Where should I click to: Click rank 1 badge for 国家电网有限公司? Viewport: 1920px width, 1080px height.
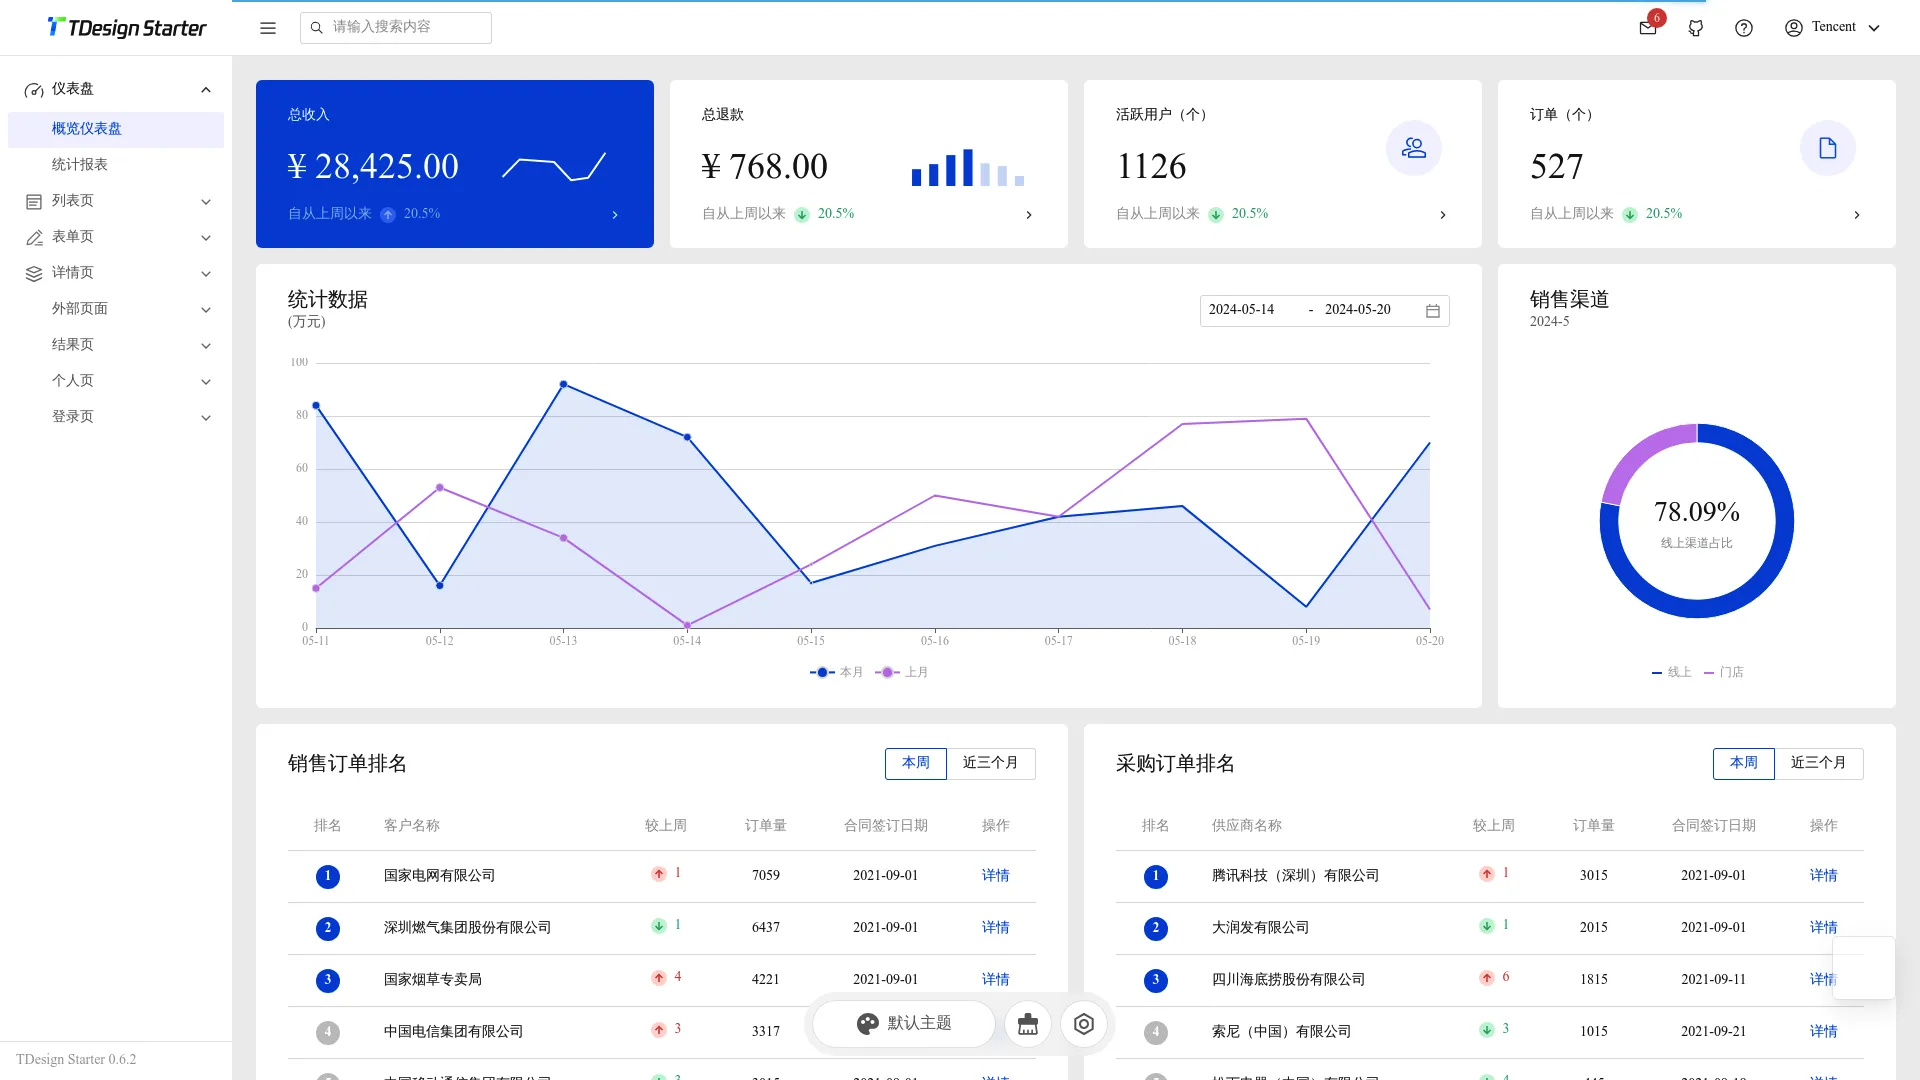tap(328, 877)
